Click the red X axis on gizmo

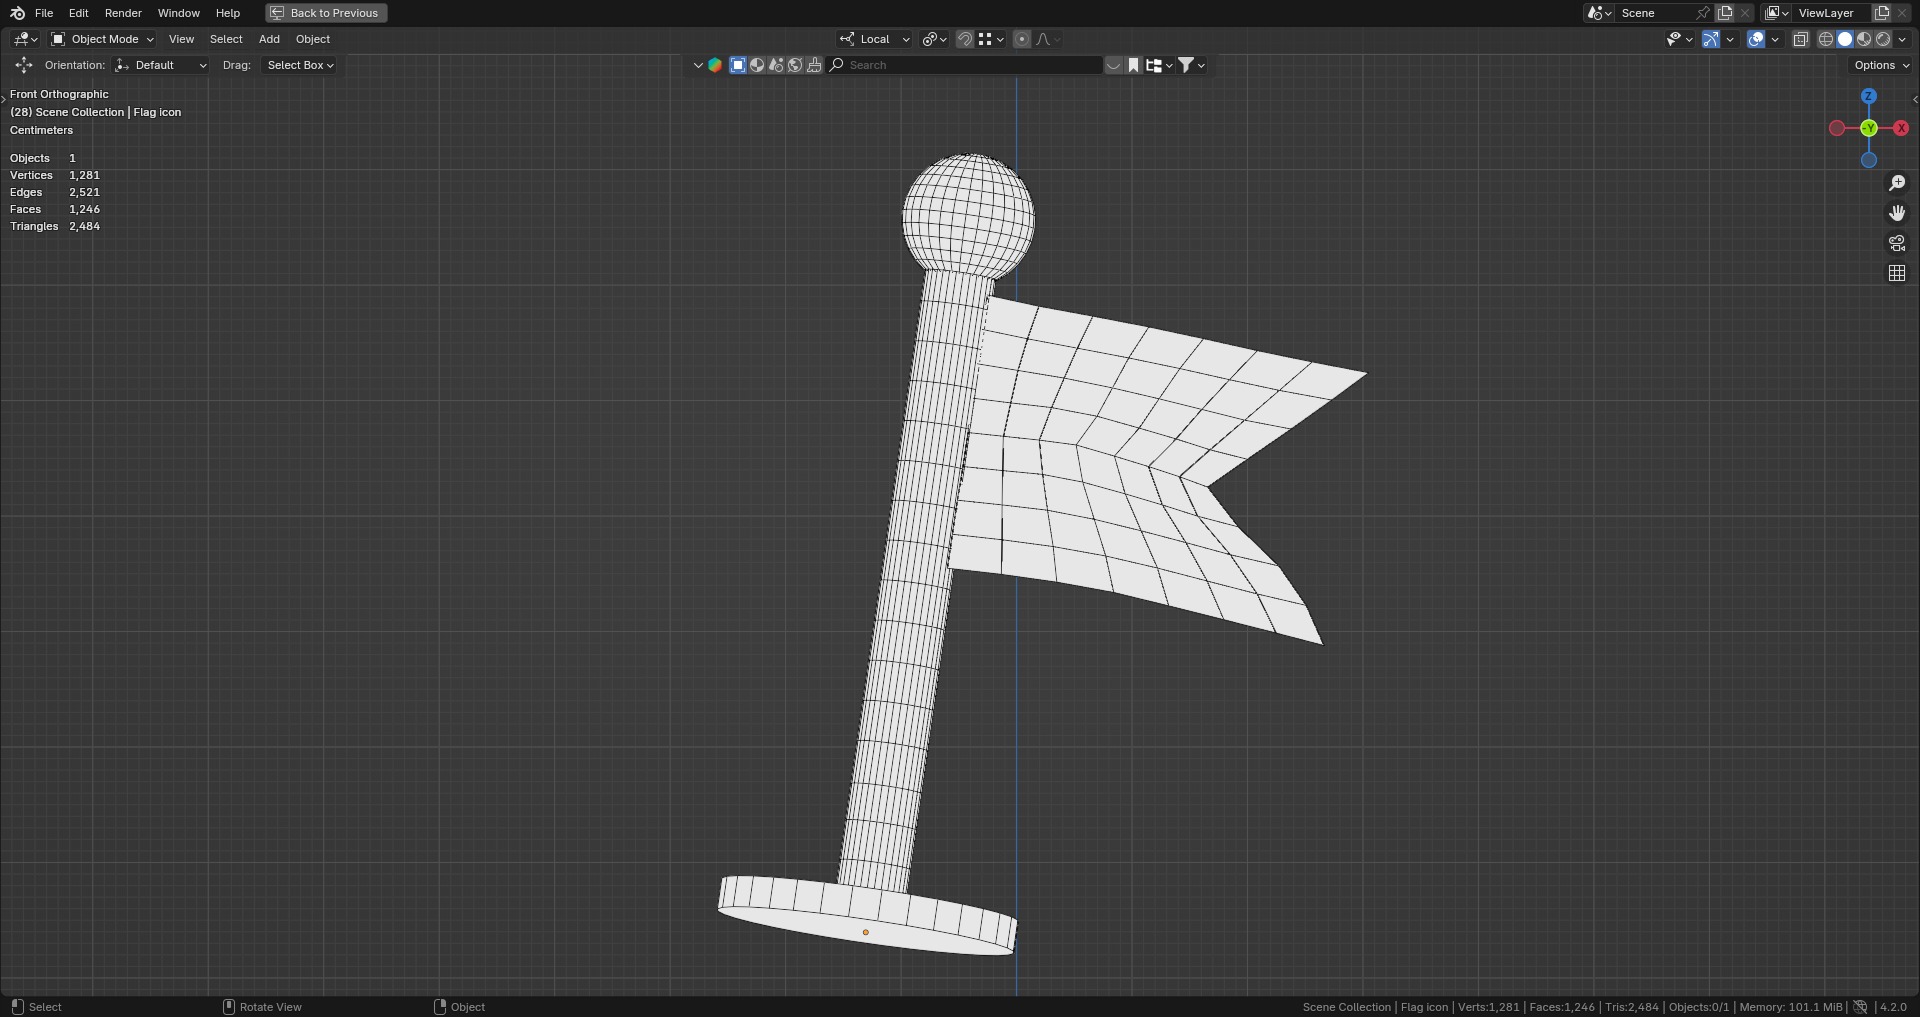click(x=1901, y=128)
